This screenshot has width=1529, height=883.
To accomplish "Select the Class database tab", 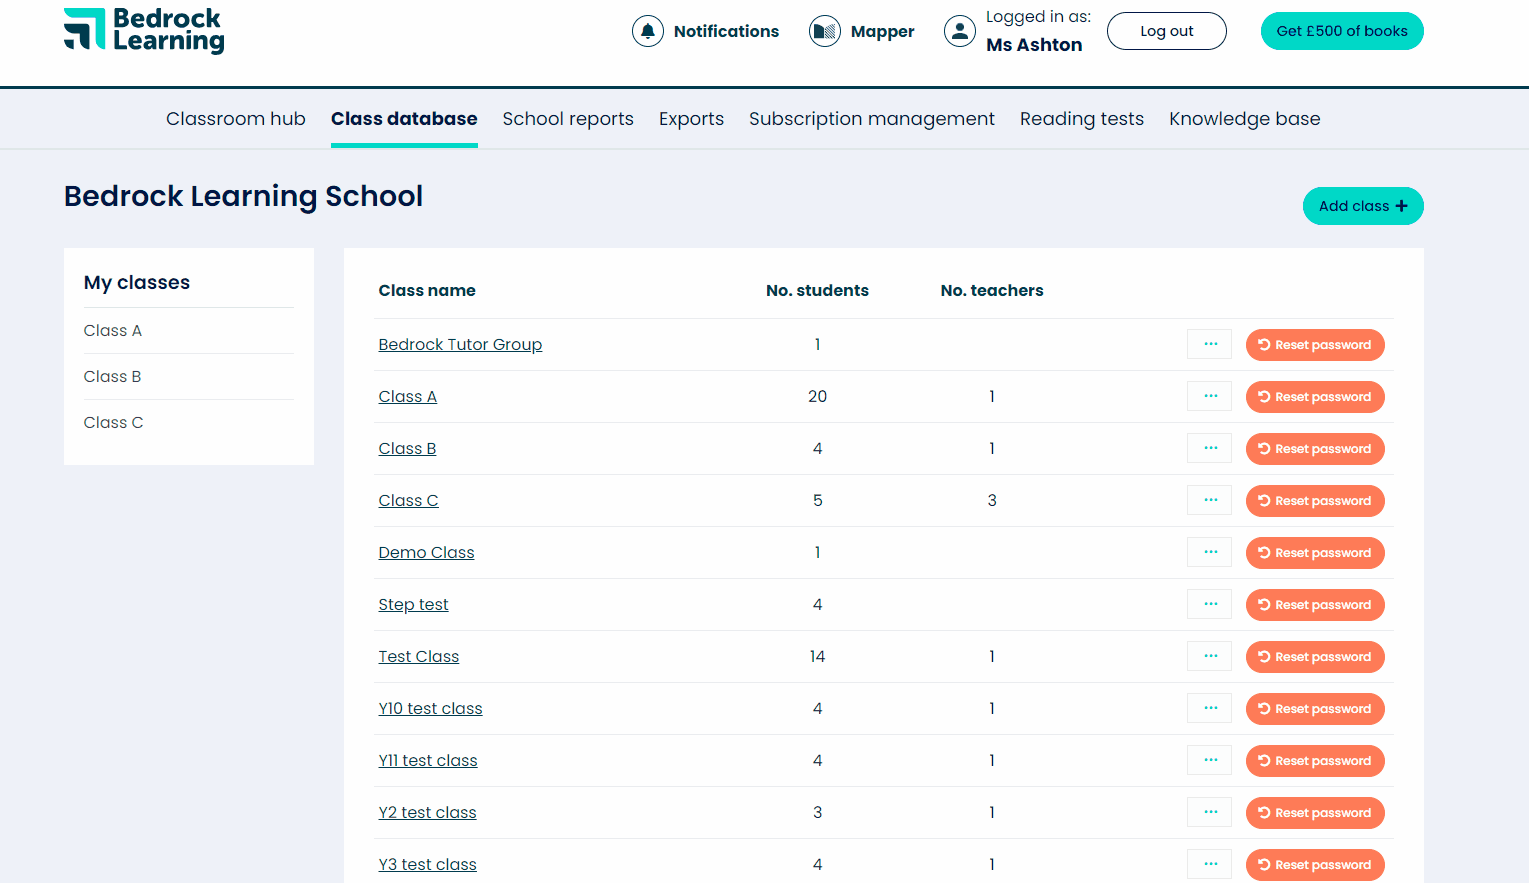I will pyautogui.click(x=404, y=119).
